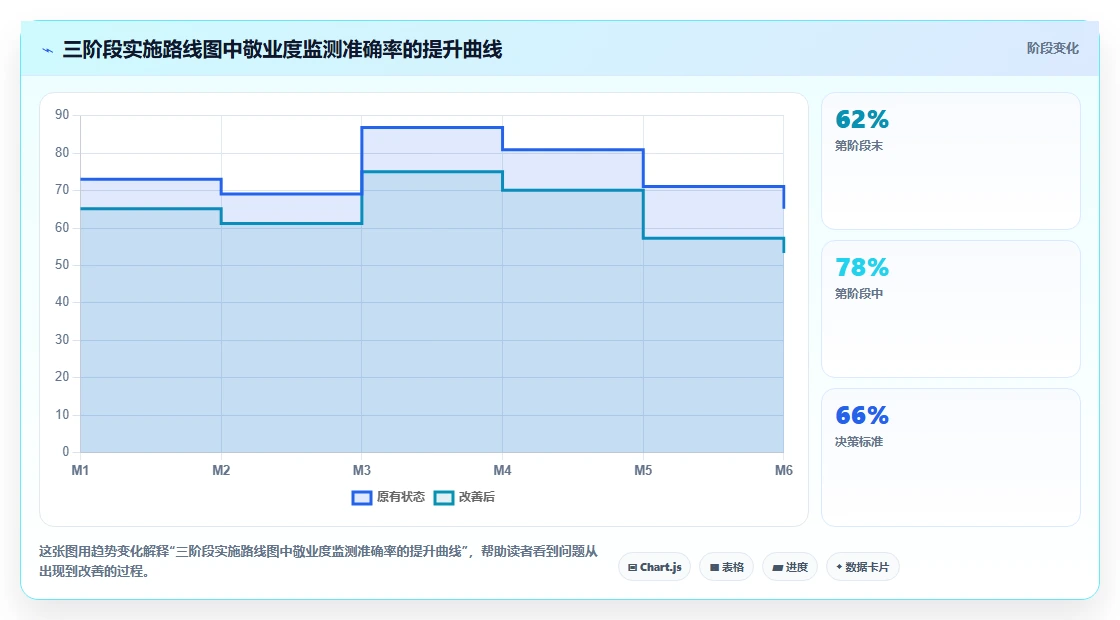
Task: Click the 90 y-axis value
Action: (62, 115)
